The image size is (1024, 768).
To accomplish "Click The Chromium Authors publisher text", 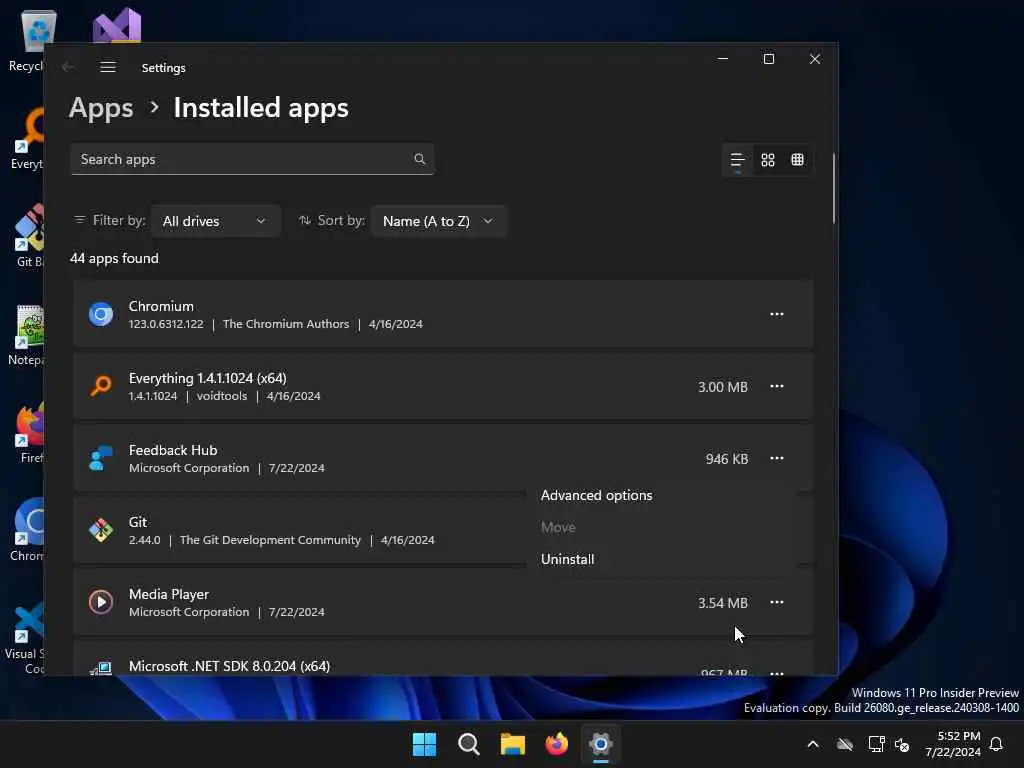I will pyautogui.click(x=286, y=324).
